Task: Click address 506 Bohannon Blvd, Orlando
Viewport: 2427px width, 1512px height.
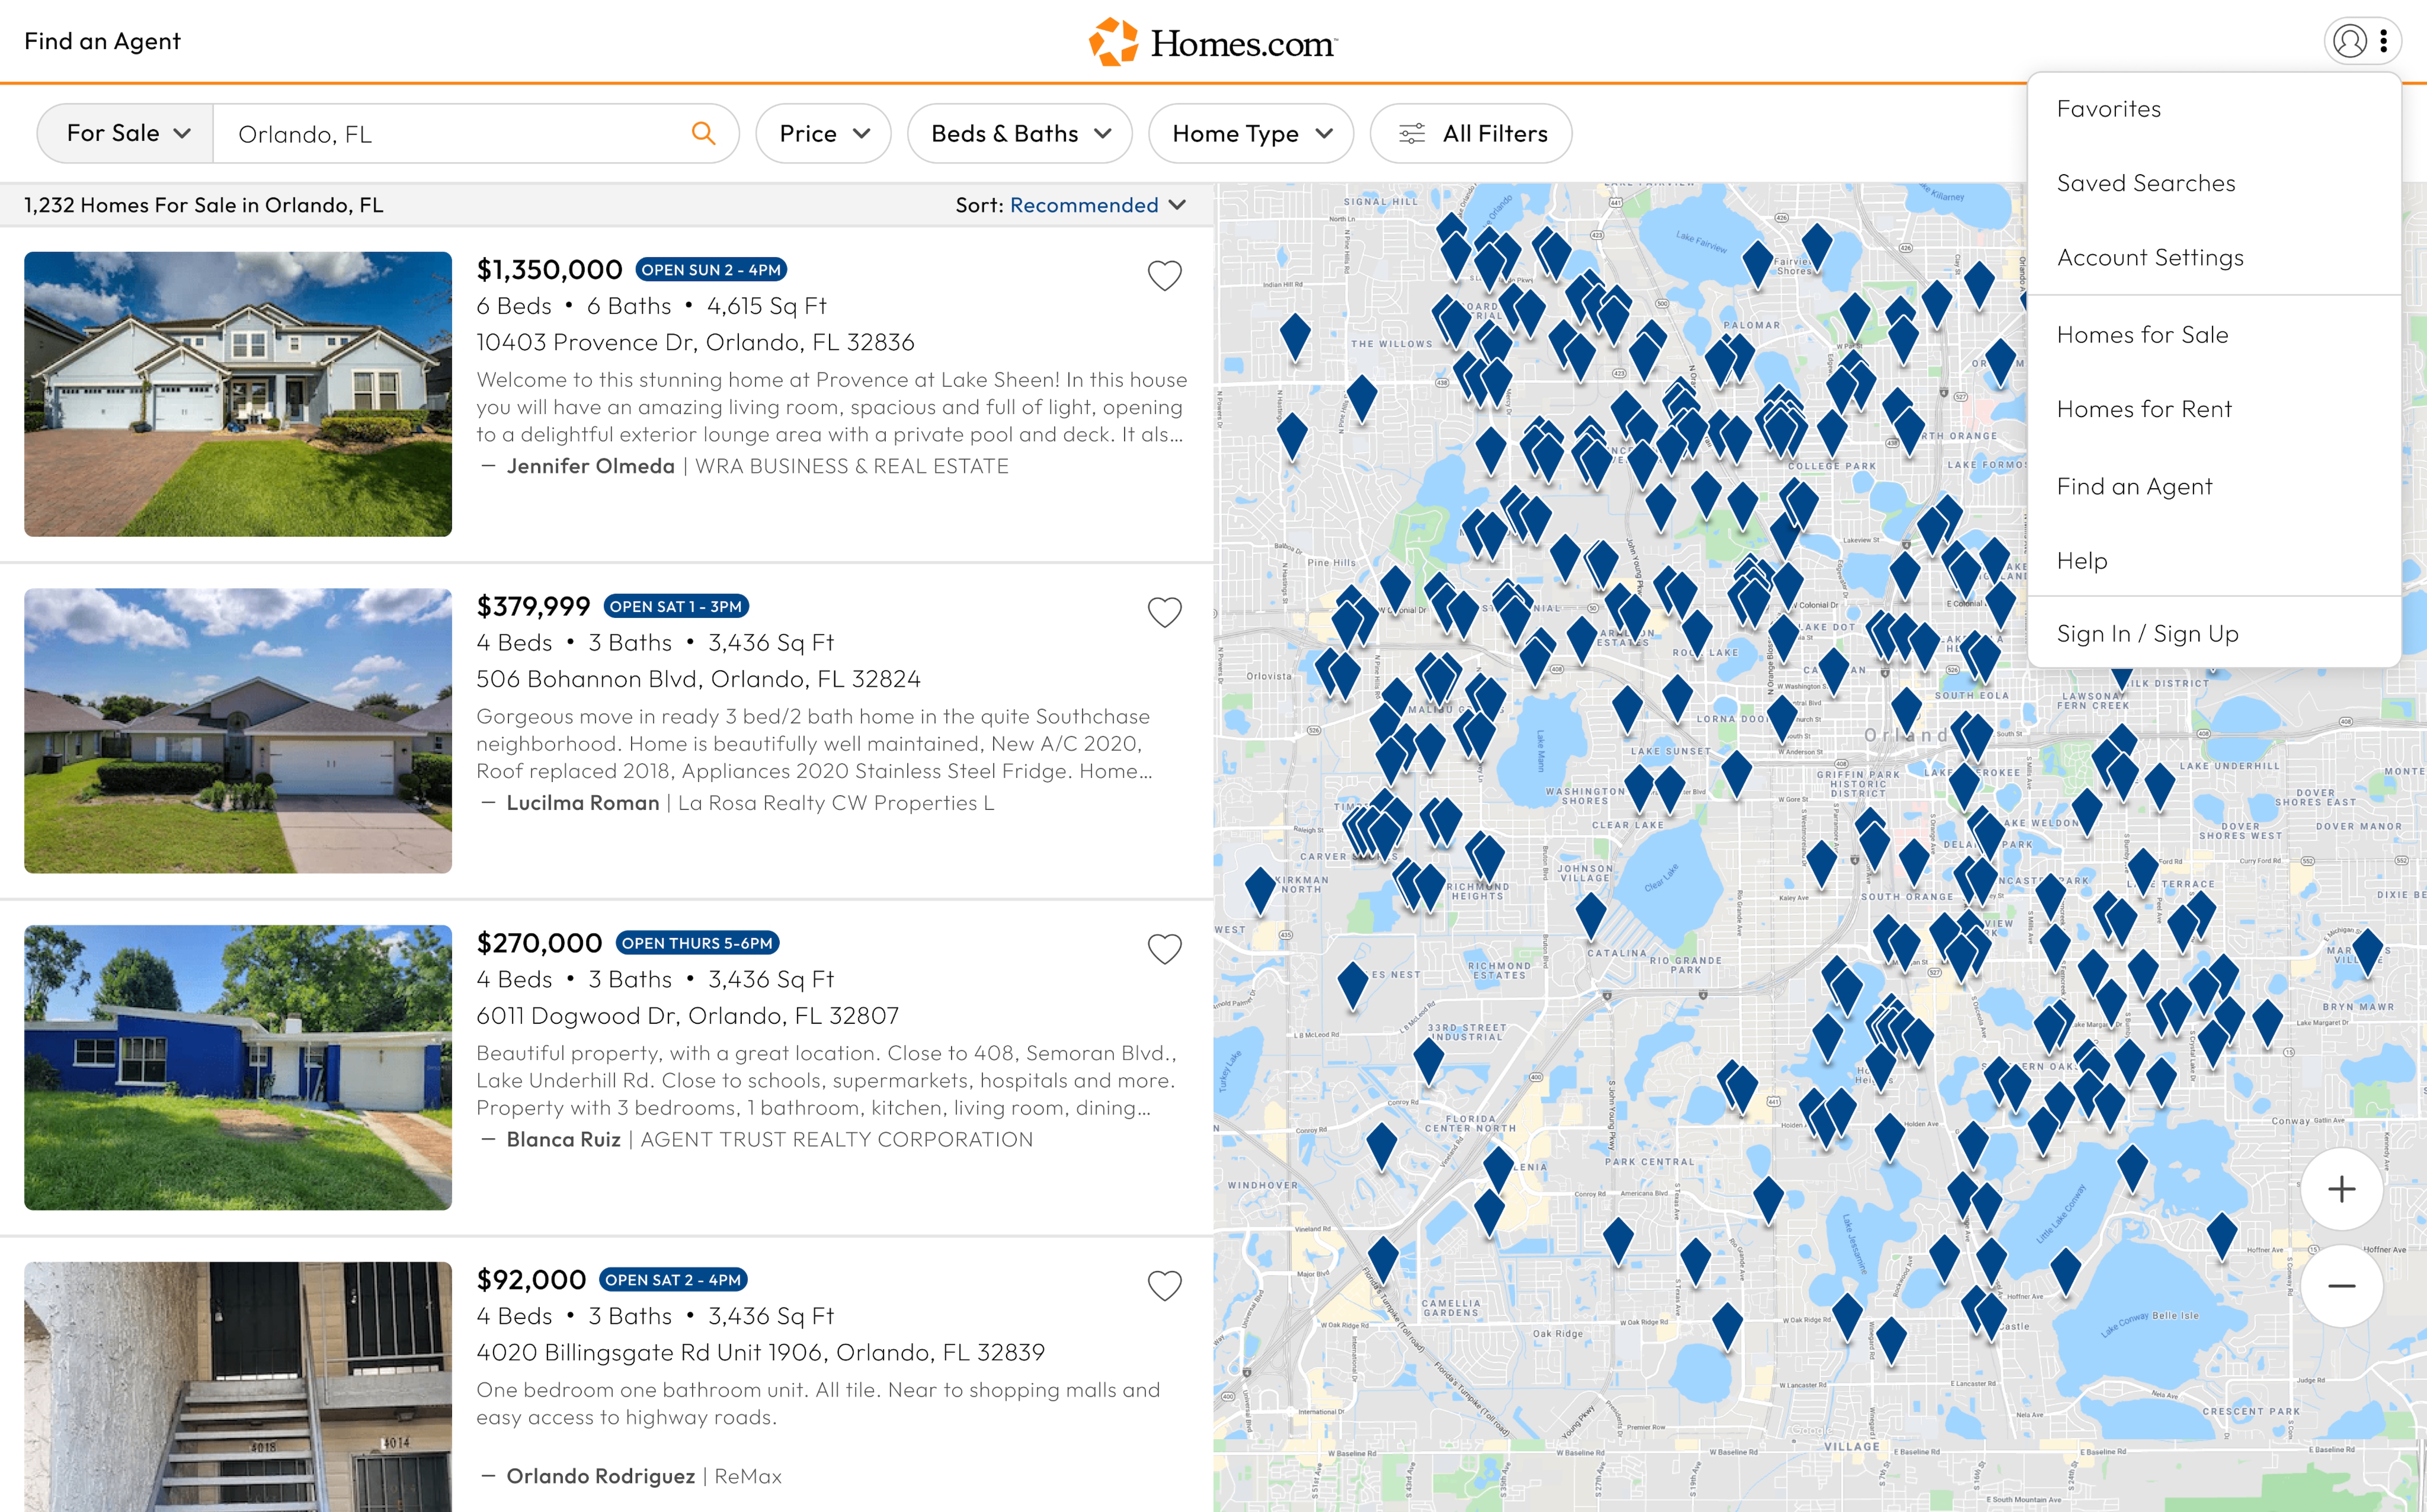Action: point(698,680)
